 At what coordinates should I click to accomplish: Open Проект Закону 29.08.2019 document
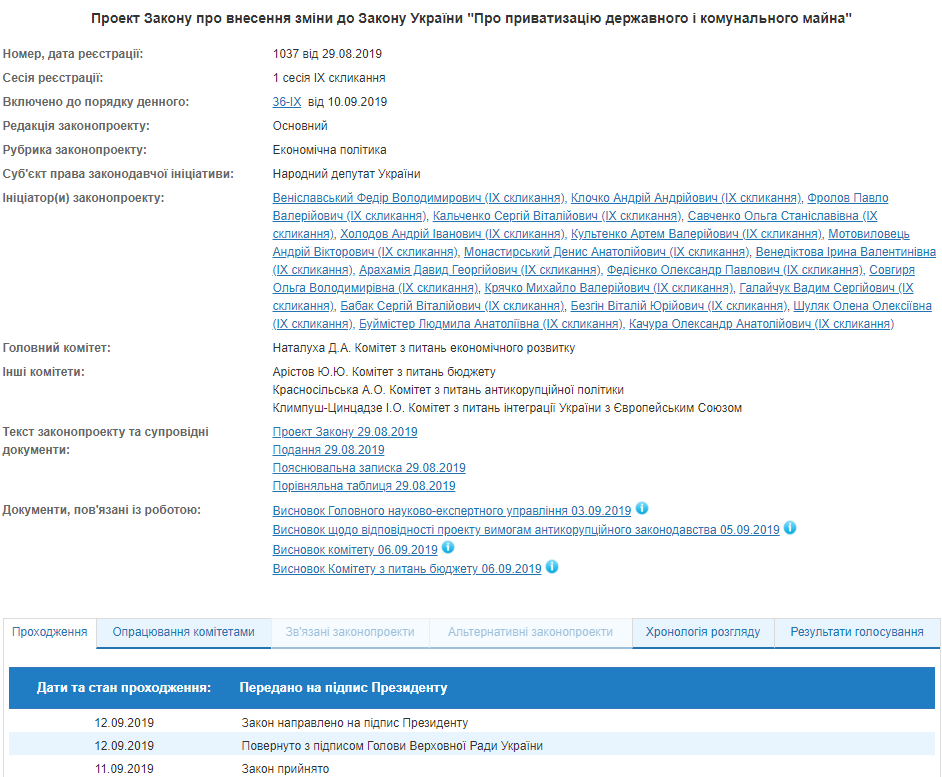click(345, 432)
